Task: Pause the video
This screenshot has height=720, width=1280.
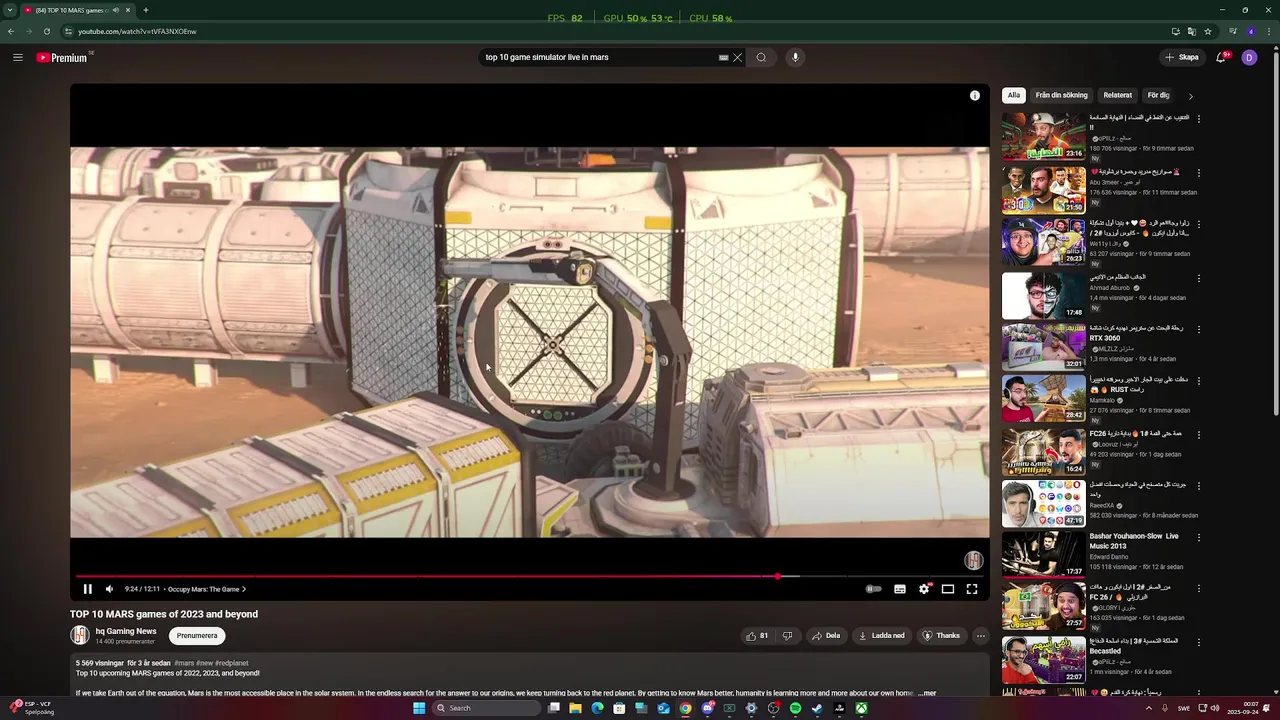Action: [x=87, y=589]
